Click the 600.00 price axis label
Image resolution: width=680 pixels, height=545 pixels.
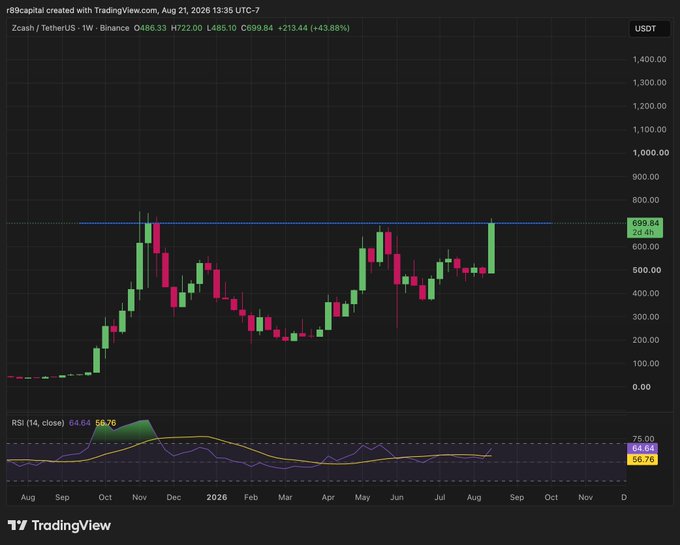point(646,247)
